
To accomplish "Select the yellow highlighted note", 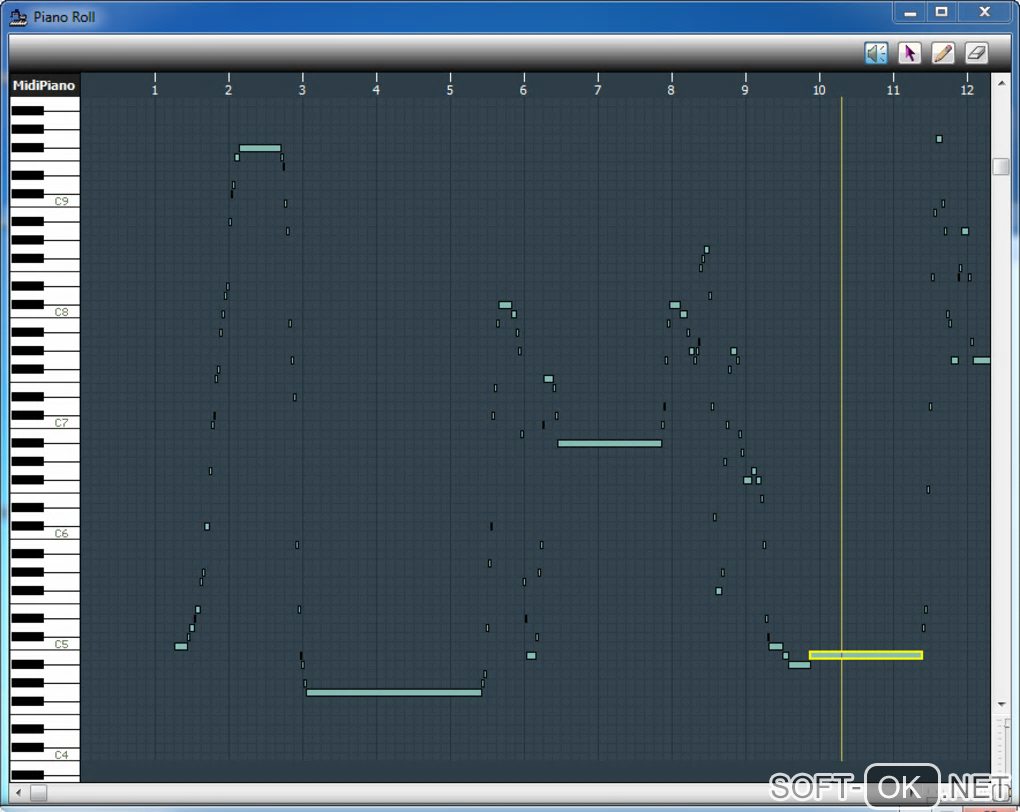I will click(866, 655).
